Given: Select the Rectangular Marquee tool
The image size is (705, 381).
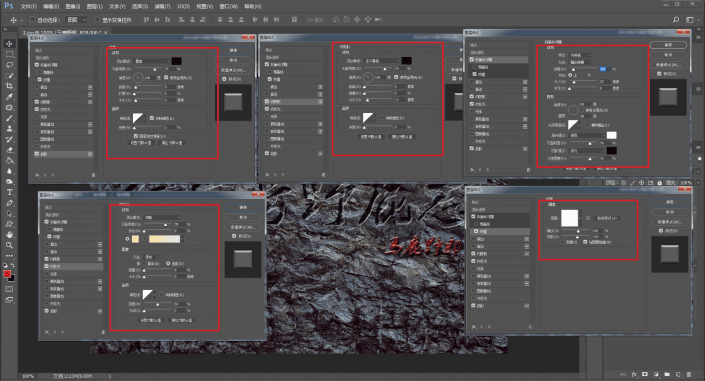Looking at the screenshot, I should (x=9, y=54).
